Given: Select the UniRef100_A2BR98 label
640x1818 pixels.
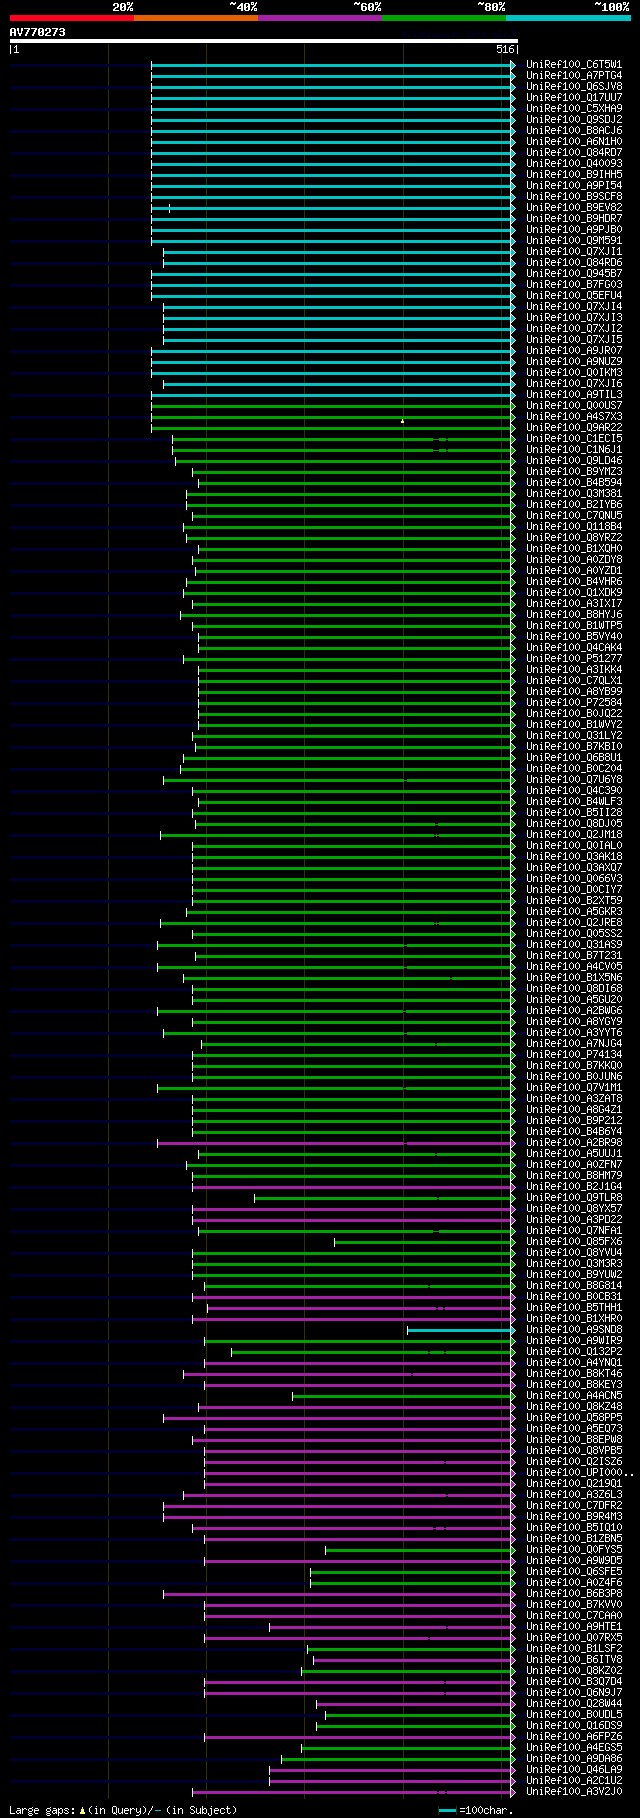Looking at the screenshot, I should pyautogui.click(x=574, y=1143).
